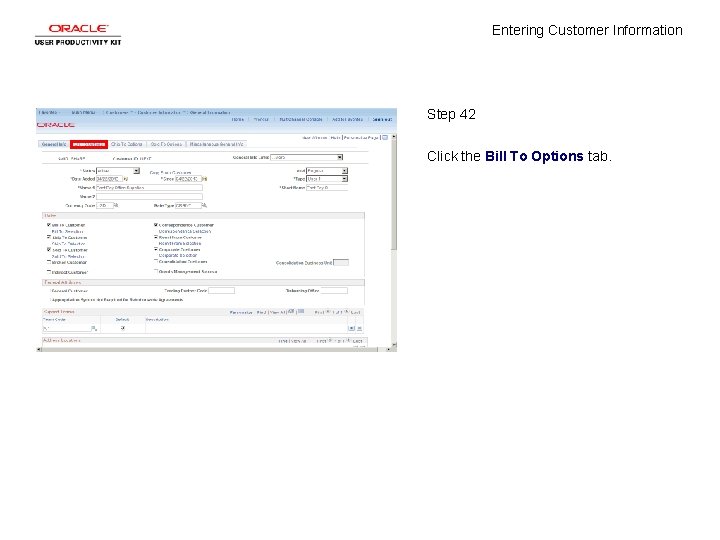Go to Home in the header

237,119
